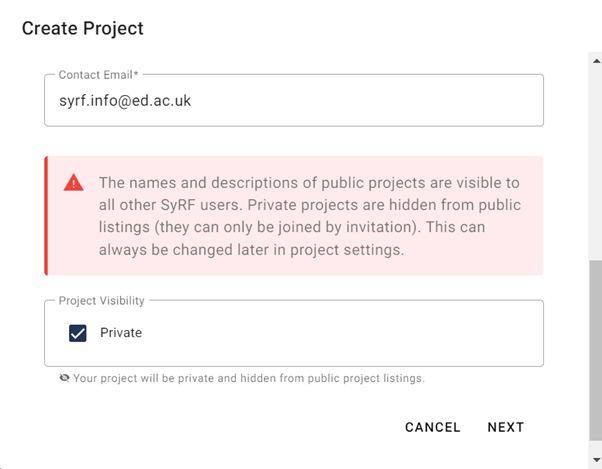Click the Private checkbox label text

tap(121, 333)
